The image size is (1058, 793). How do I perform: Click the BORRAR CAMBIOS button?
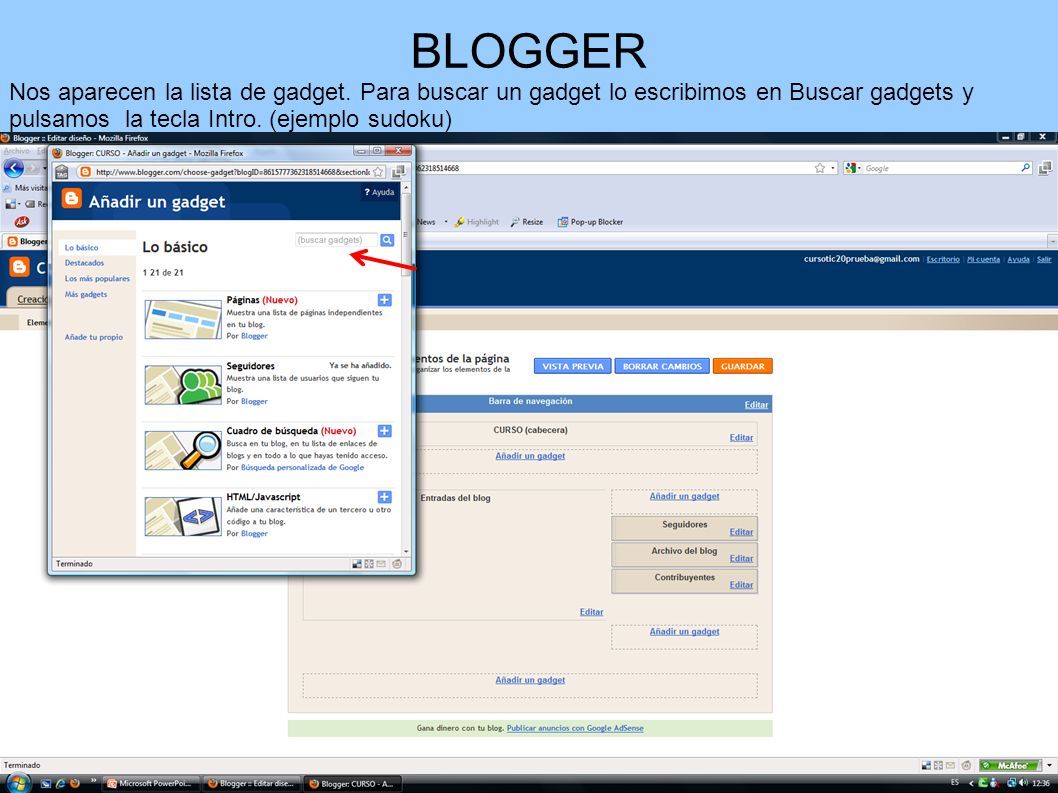coord(662,366)
